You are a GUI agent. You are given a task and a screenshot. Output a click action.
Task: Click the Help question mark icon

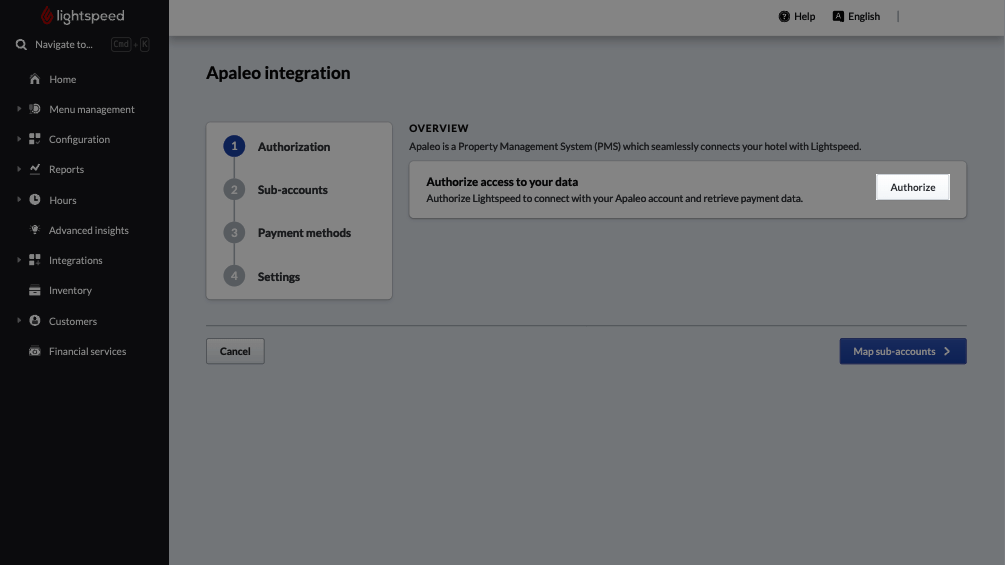coord(784,17)
